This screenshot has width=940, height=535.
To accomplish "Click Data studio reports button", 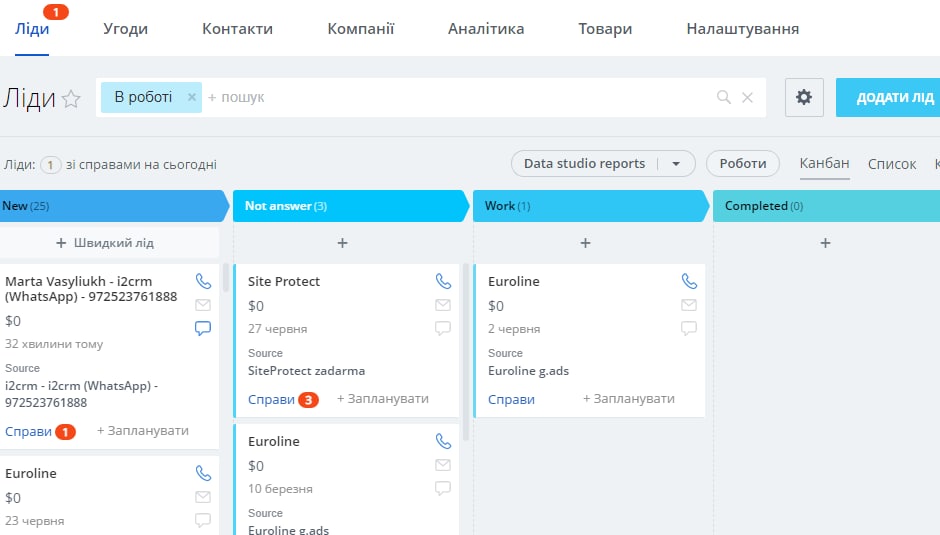I will pyautogui.click(x=585, y=164).
